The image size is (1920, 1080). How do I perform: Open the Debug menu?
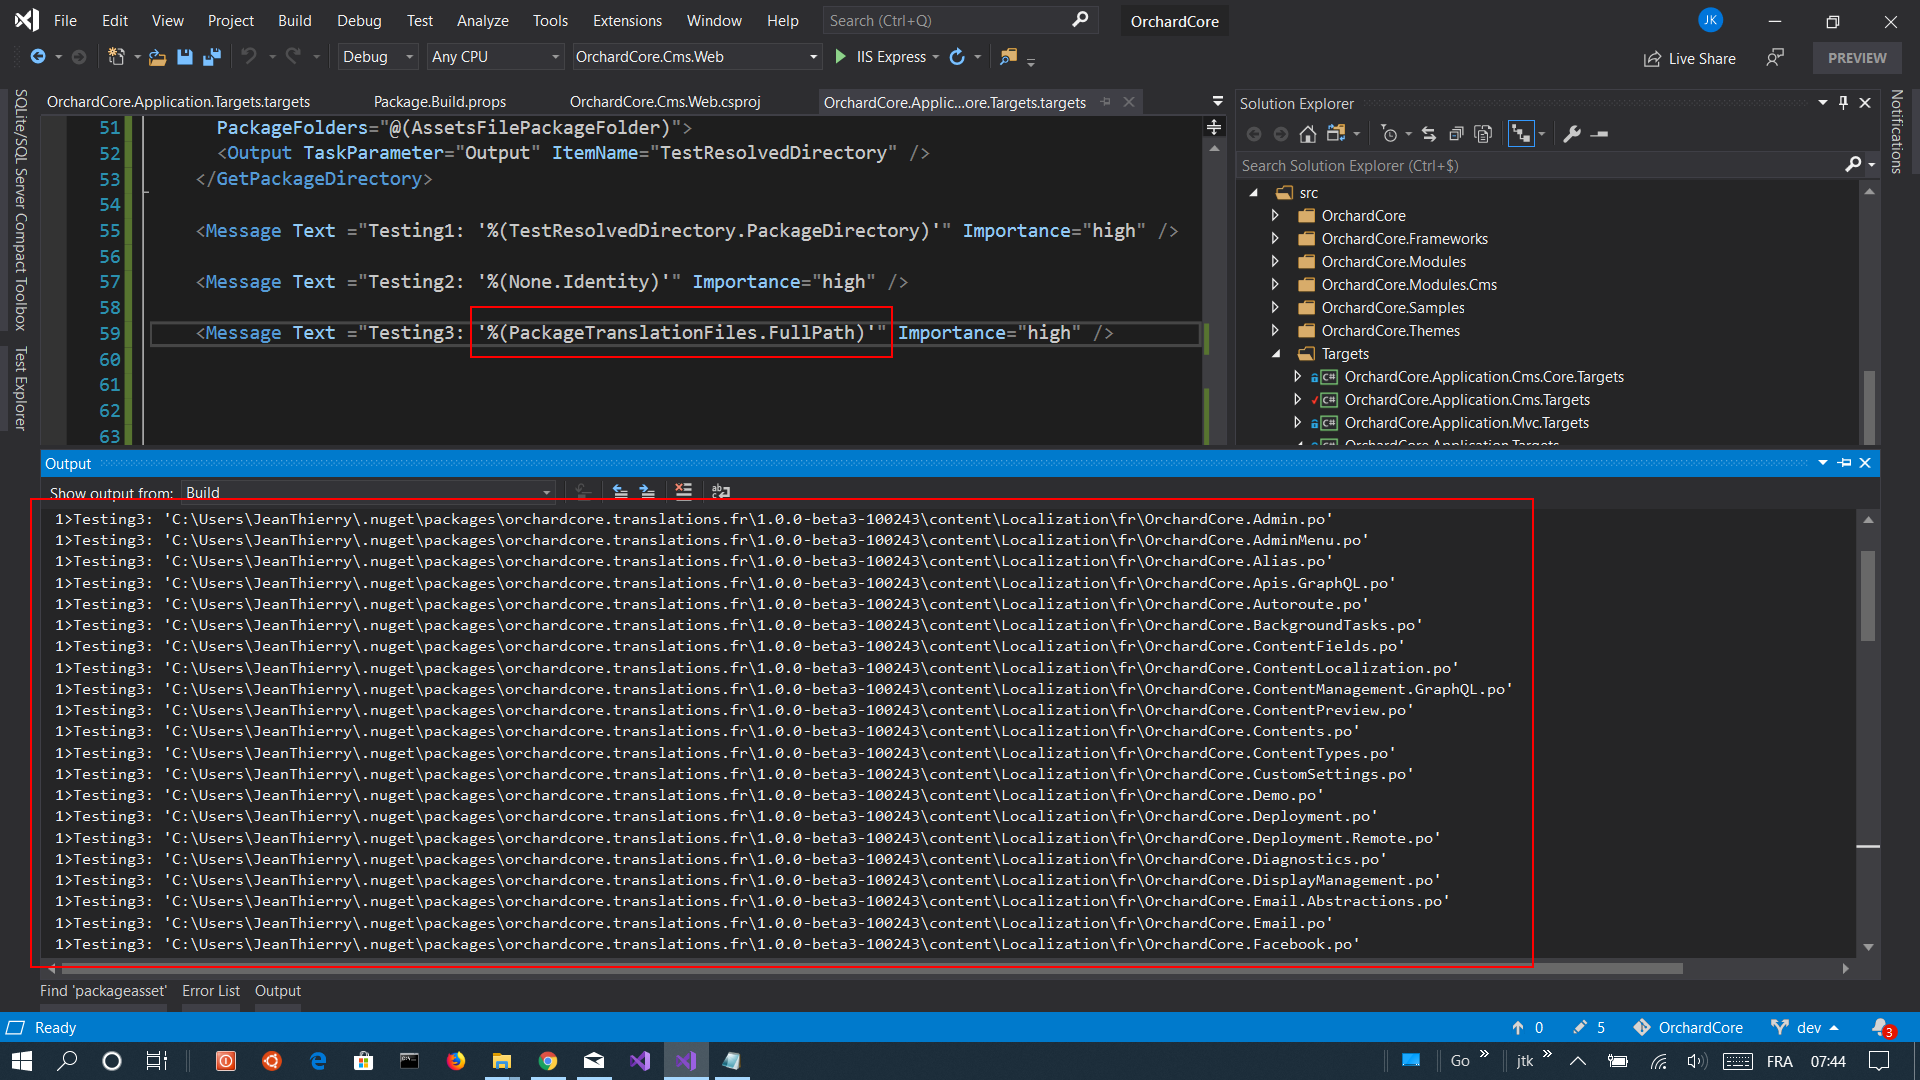click(358, 20)
